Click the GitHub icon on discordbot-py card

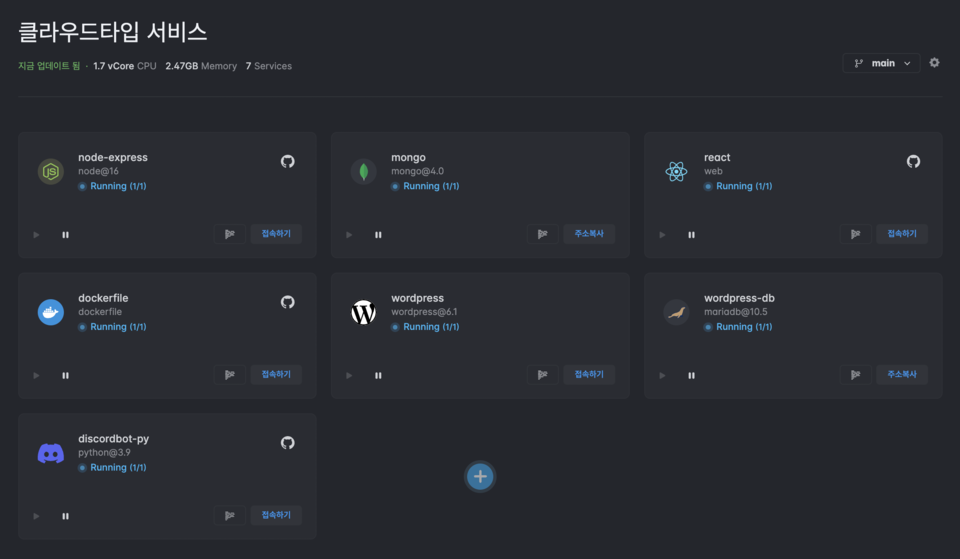point(288,442)
